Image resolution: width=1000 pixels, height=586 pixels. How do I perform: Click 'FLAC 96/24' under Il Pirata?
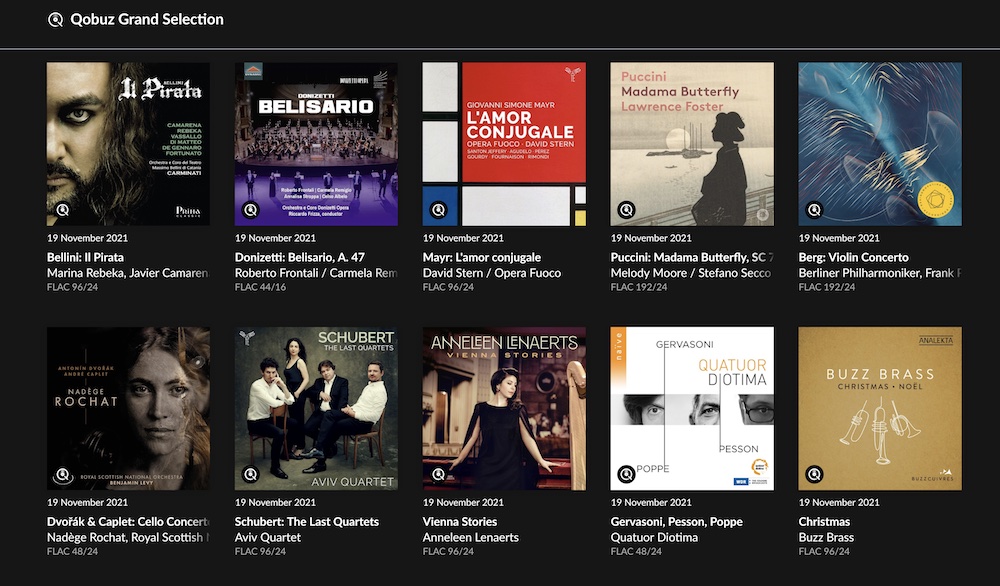pos(72,288)
